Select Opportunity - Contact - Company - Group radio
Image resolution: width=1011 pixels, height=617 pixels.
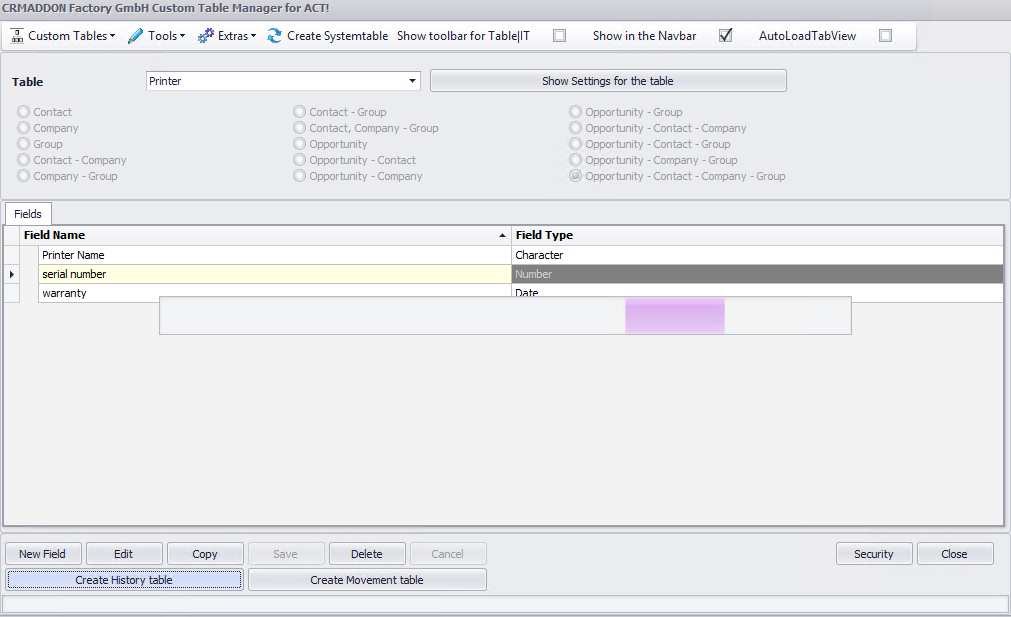(575, 176)
